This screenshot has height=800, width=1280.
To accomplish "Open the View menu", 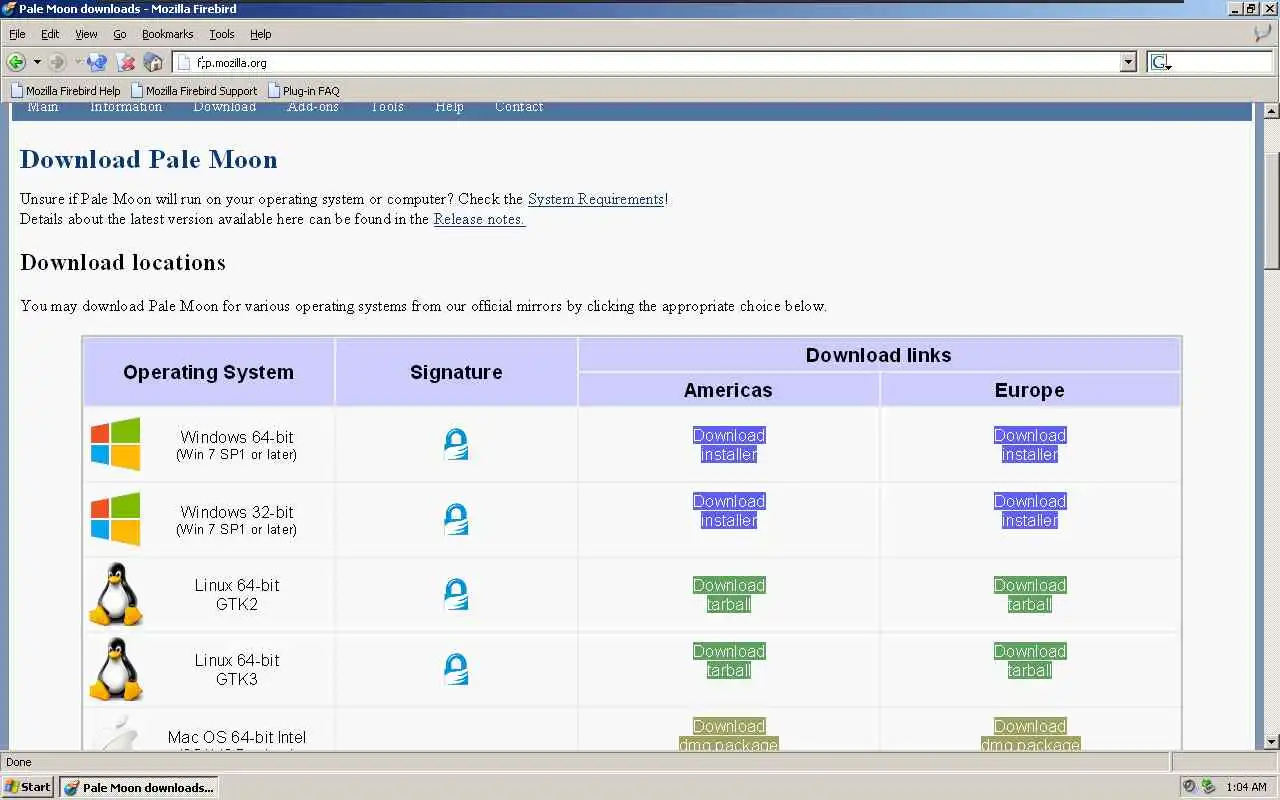I will (86, 34).
